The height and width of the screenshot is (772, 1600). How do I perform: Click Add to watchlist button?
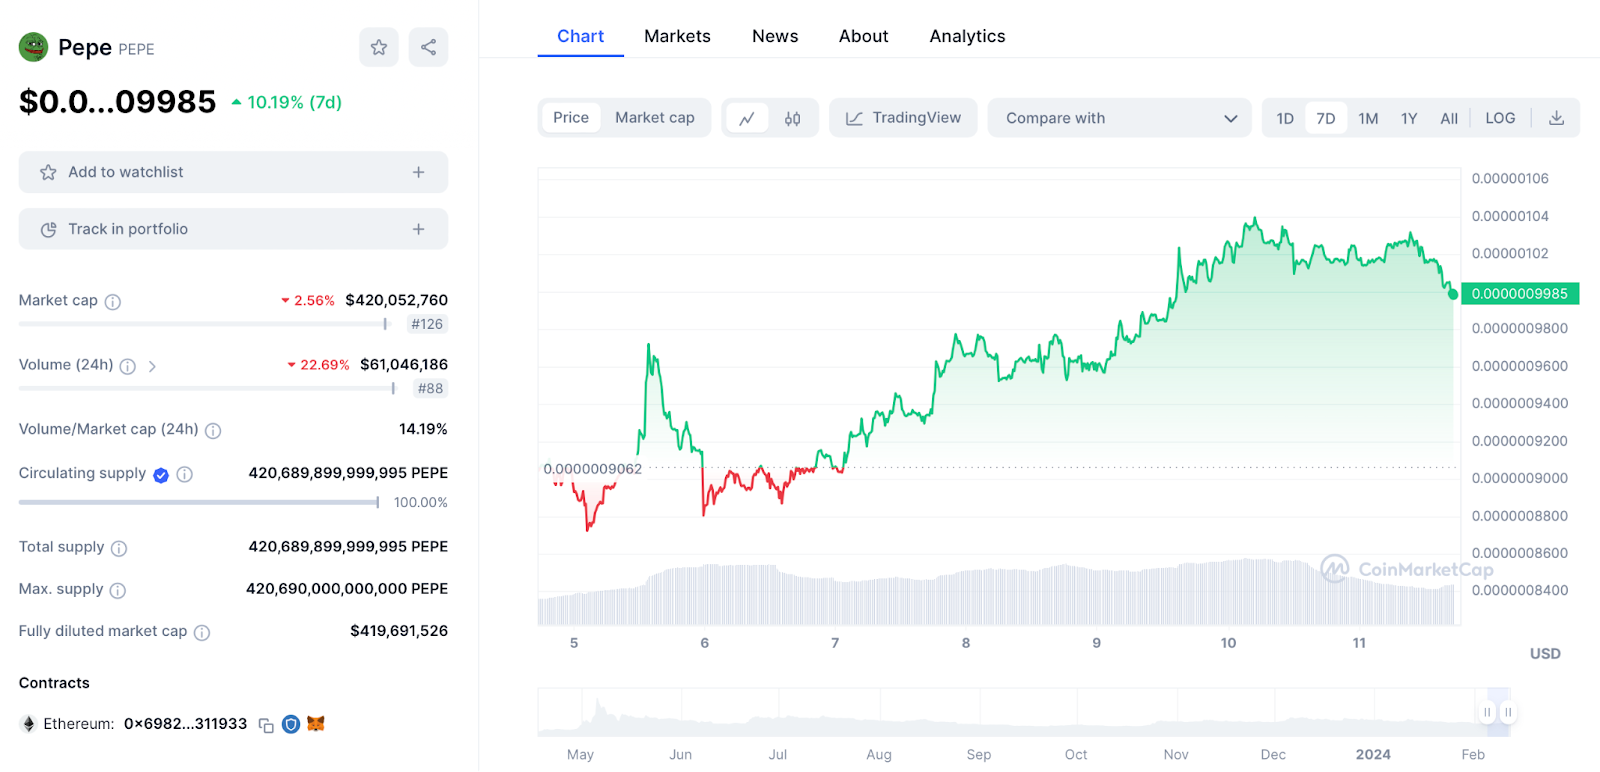[x=233, y=172]
